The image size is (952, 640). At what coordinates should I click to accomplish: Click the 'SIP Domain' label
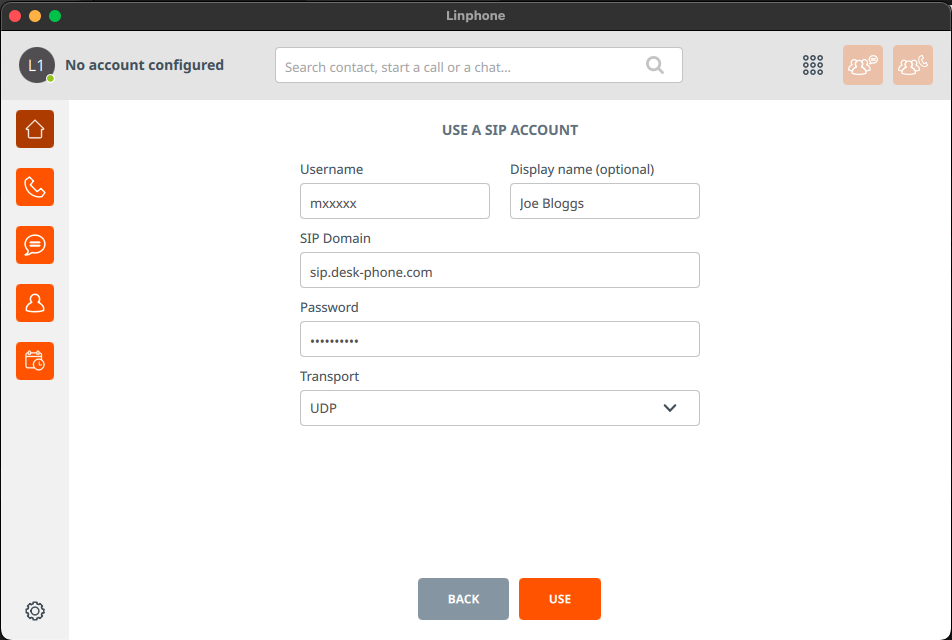tap(335, 238)
